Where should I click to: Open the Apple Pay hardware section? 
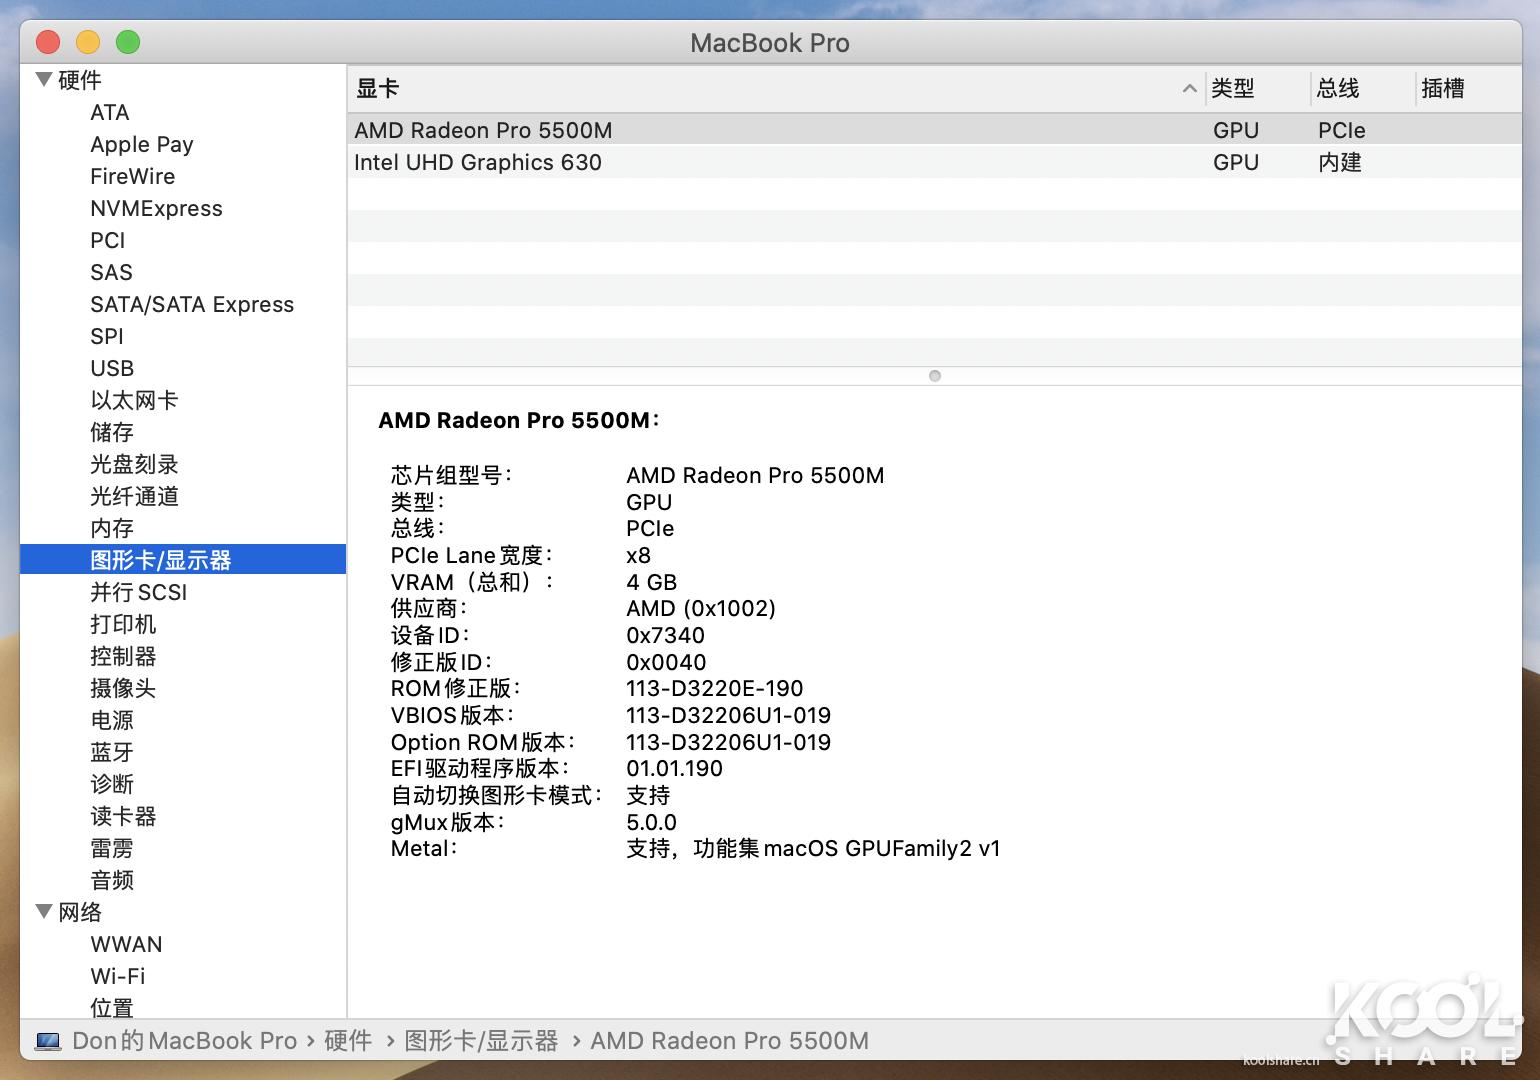point(142,144)
